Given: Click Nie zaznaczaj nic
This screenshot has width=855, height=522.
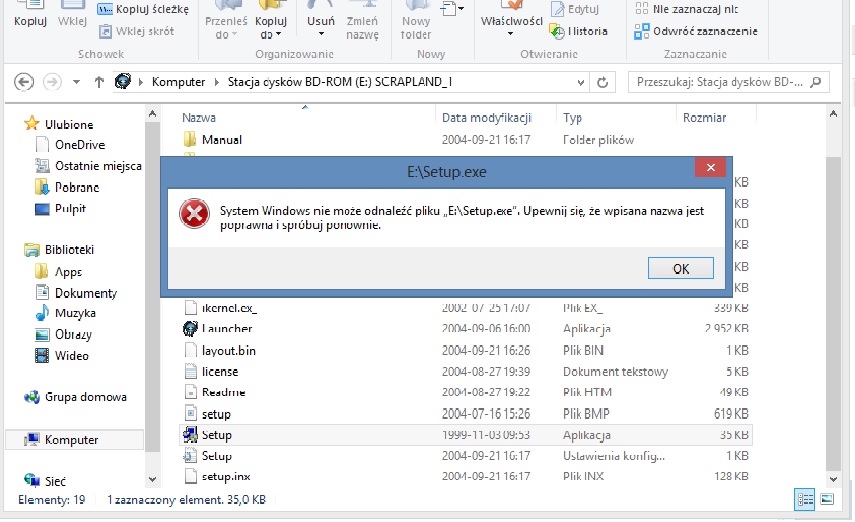Looking at the screenshot, I should 687,9.
